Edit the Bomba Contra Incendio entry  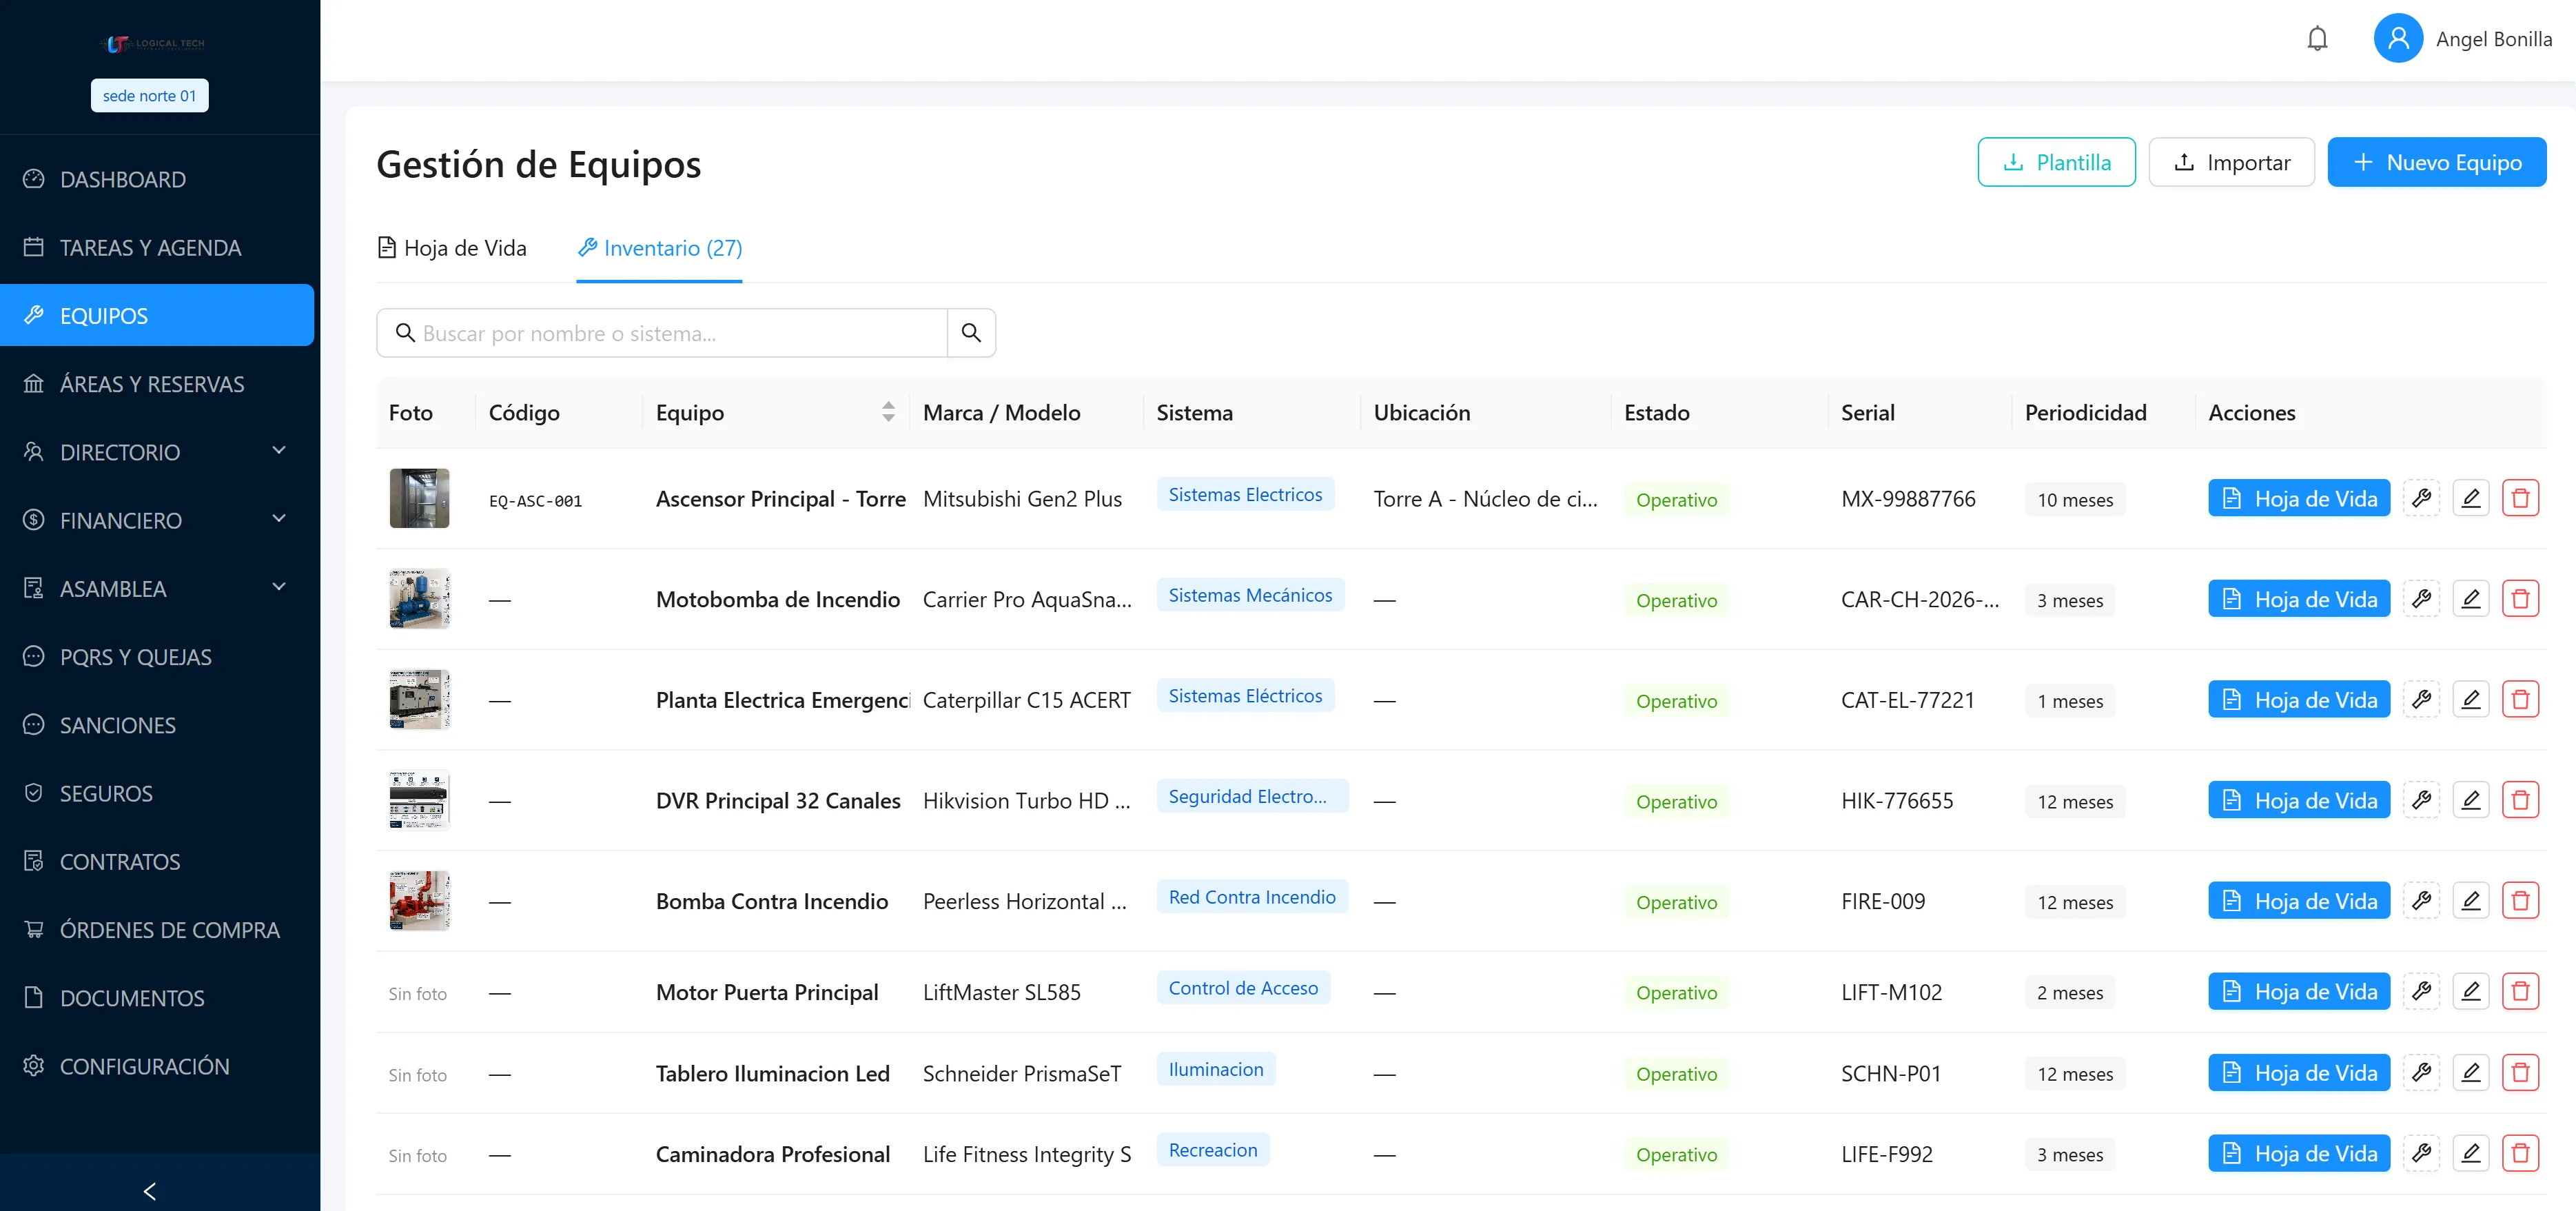click(x=2471, y=901)
